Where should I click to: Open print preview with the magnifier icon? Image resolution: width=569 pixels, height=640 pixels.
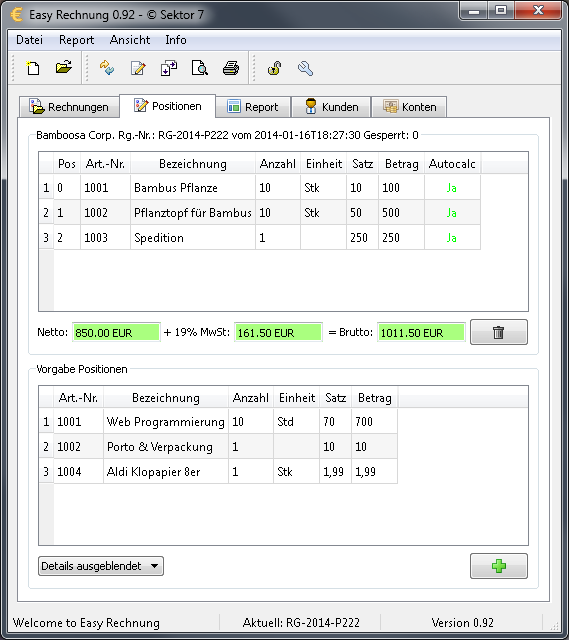(x=200, y=68)
